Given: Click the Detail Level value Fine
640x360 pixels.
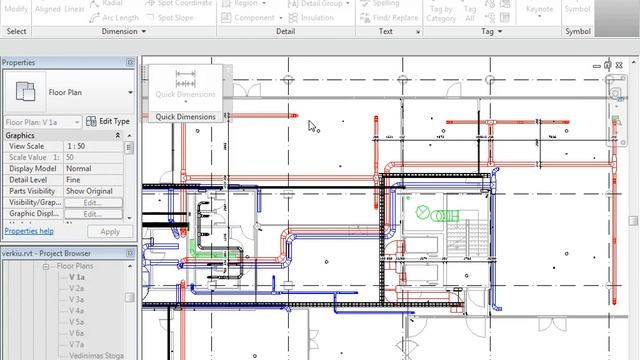Looking at the screenshot, I should [93, 180].
